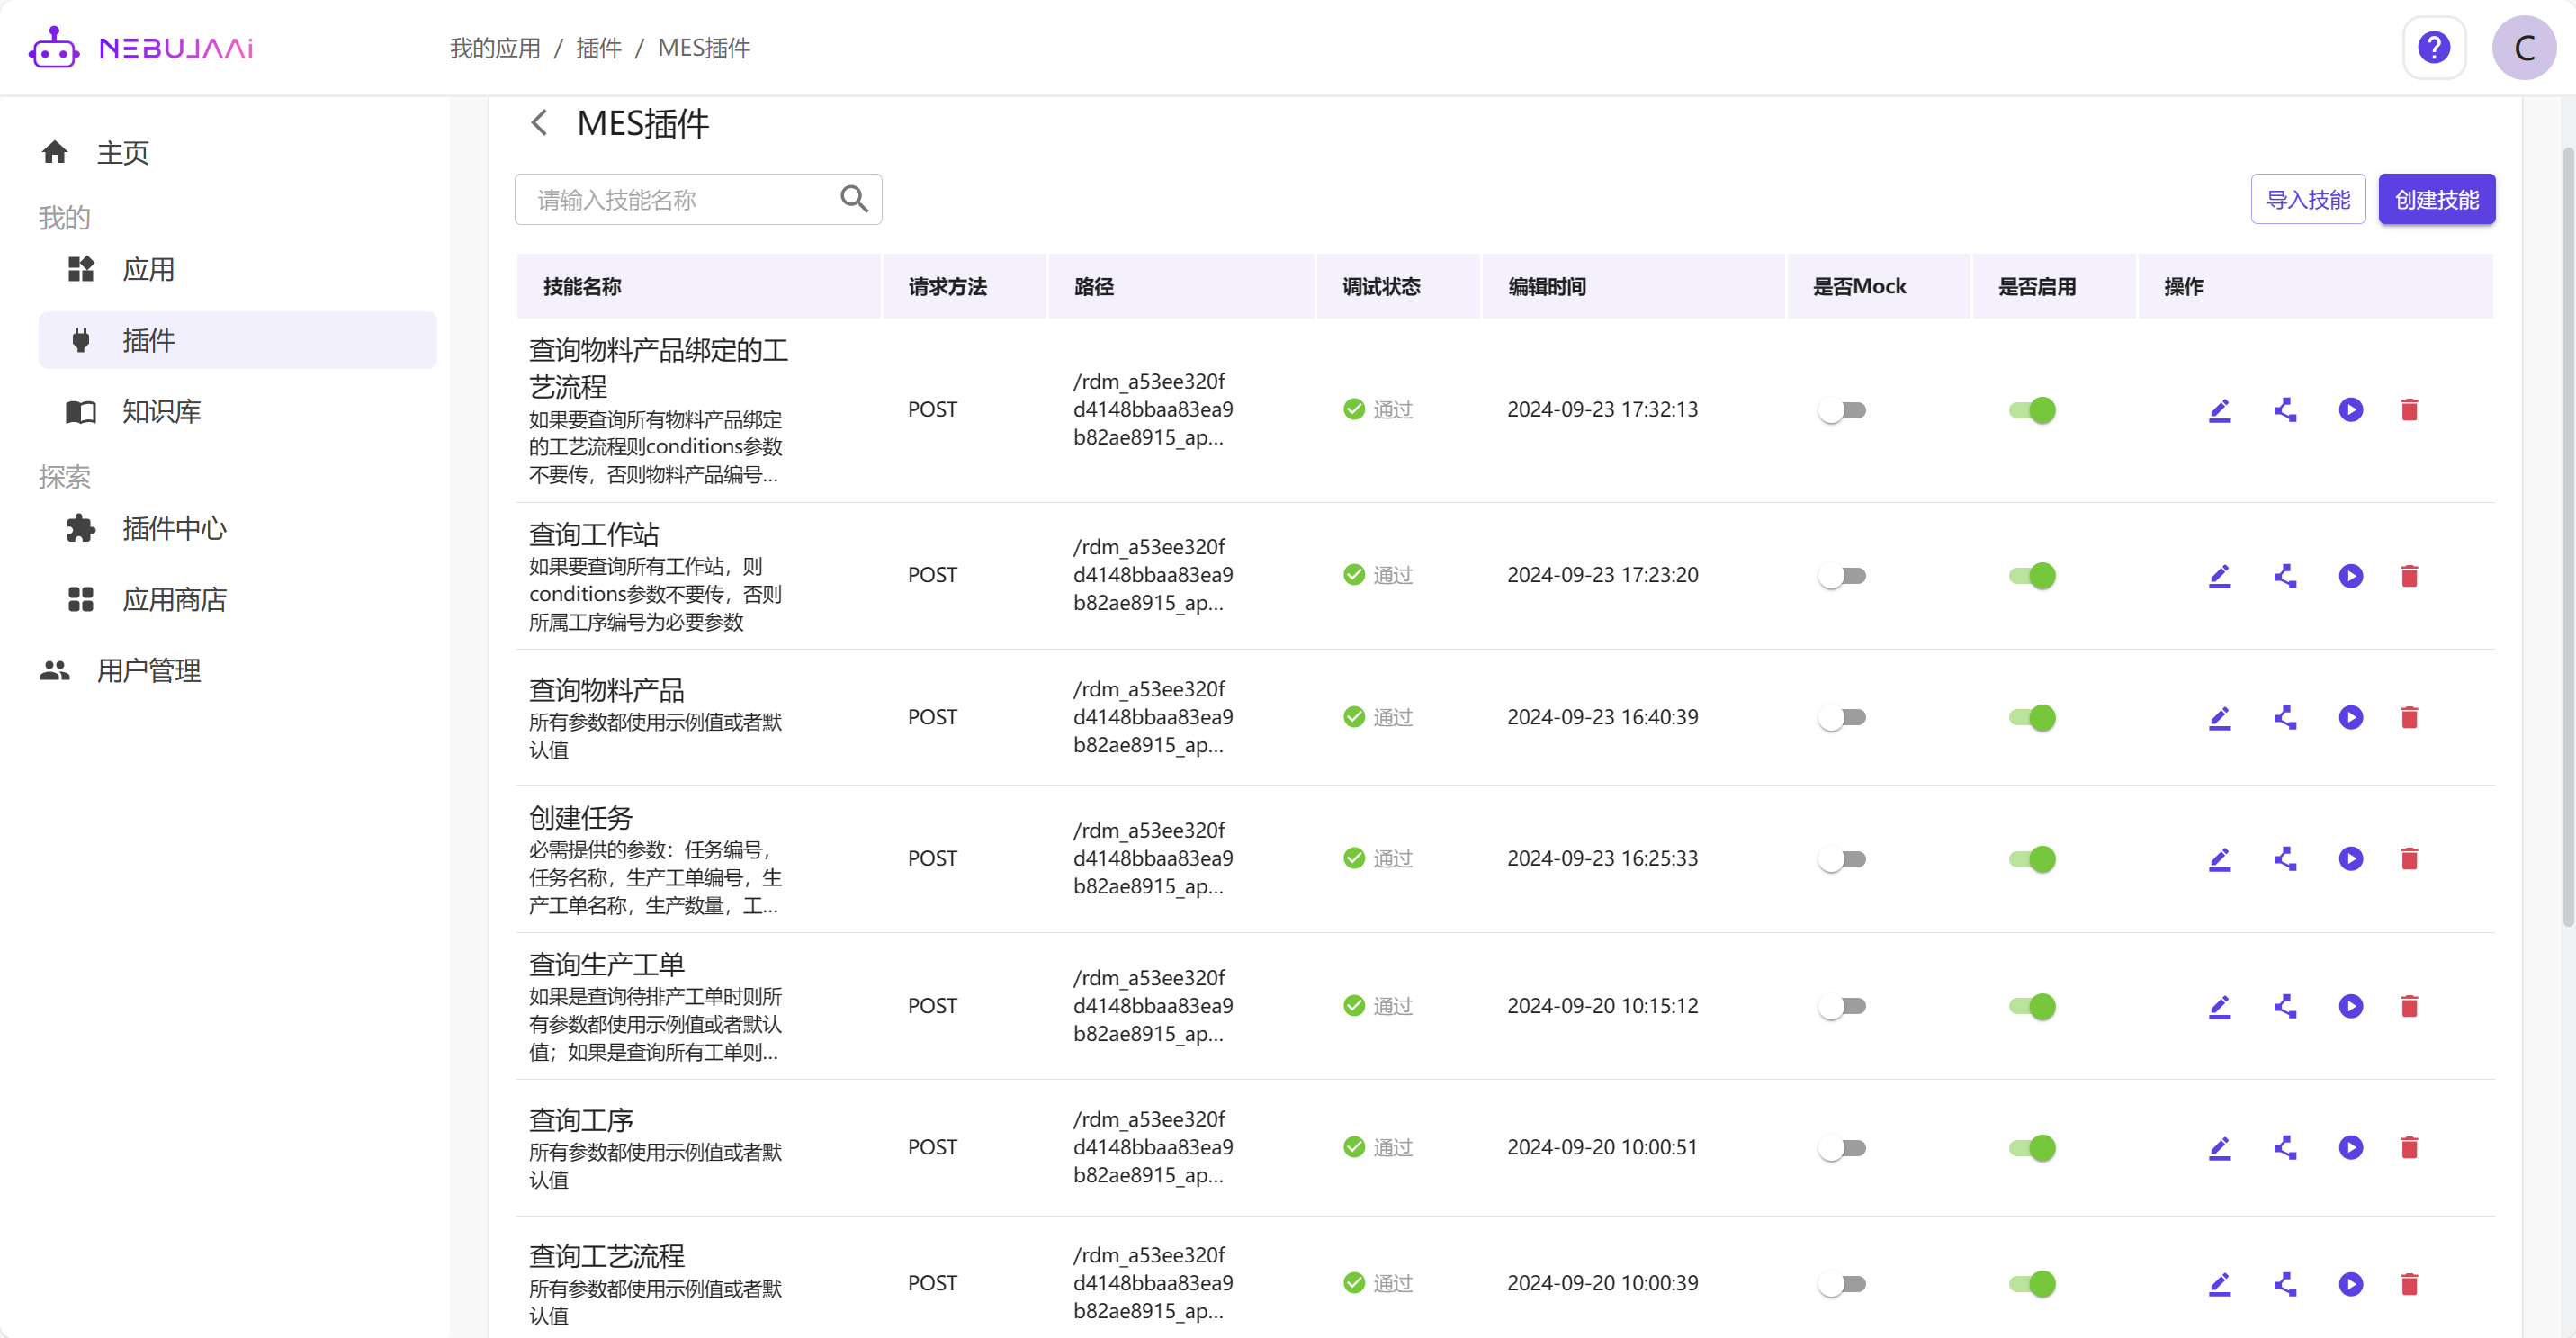Enable Mock for 查询生产工单 row
Image resolution: width=2576 pixels, height=1338 pixels.
(x=1842, y=1006)
